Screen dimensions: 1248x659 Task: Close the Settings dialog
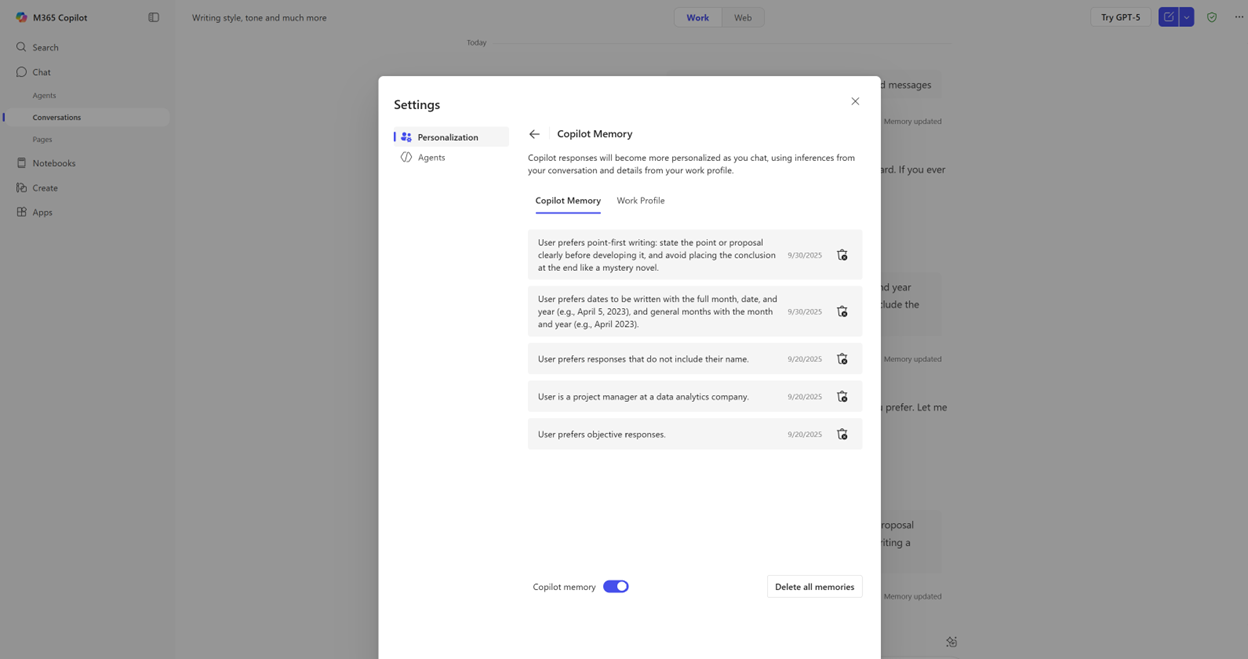point(855,101)
